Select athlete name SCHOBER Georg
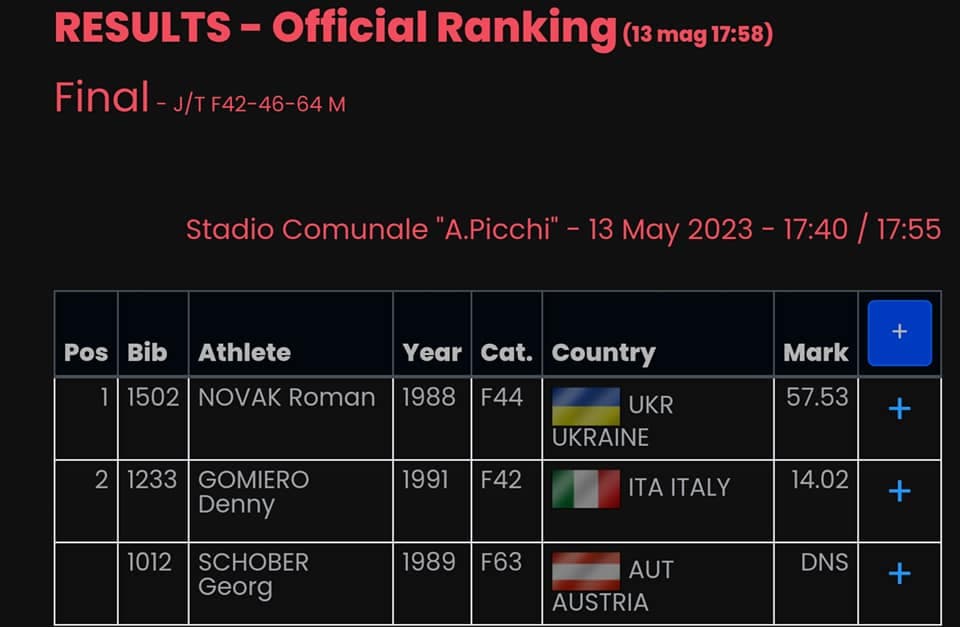960x627 pixels. coord(253,573)
